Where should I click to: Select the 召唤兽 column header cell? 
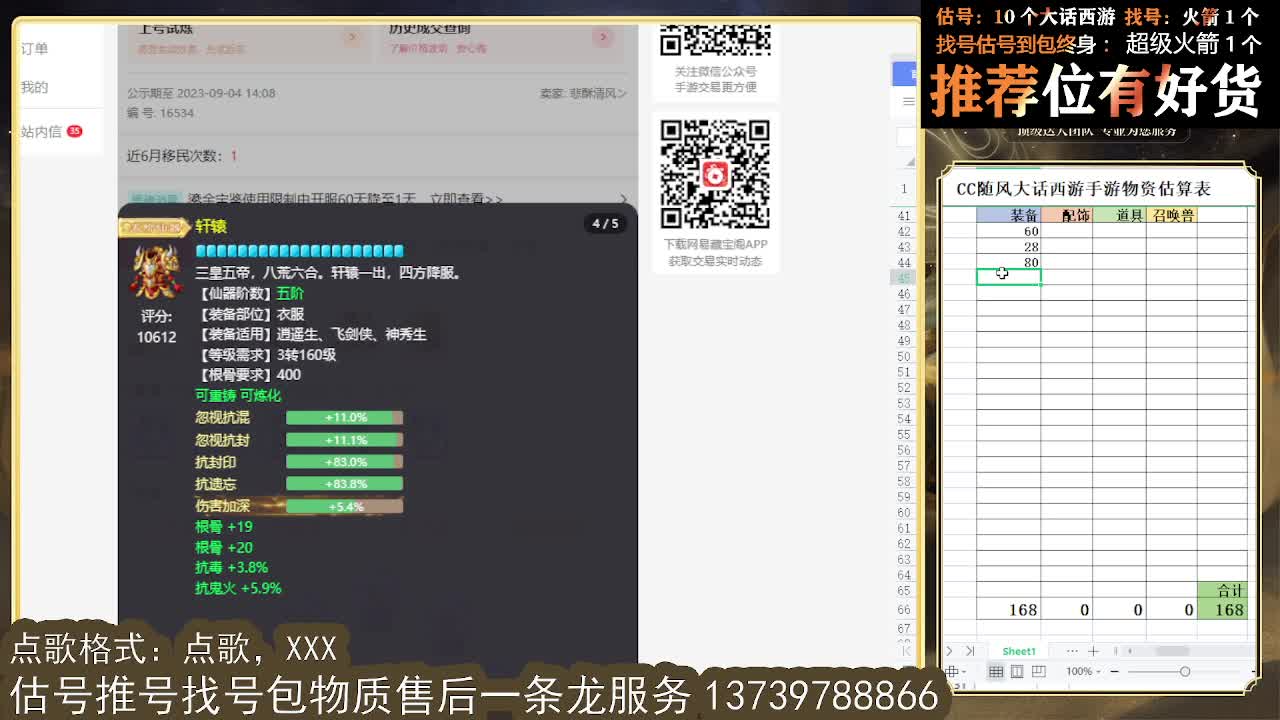[x=1171, y=215]
